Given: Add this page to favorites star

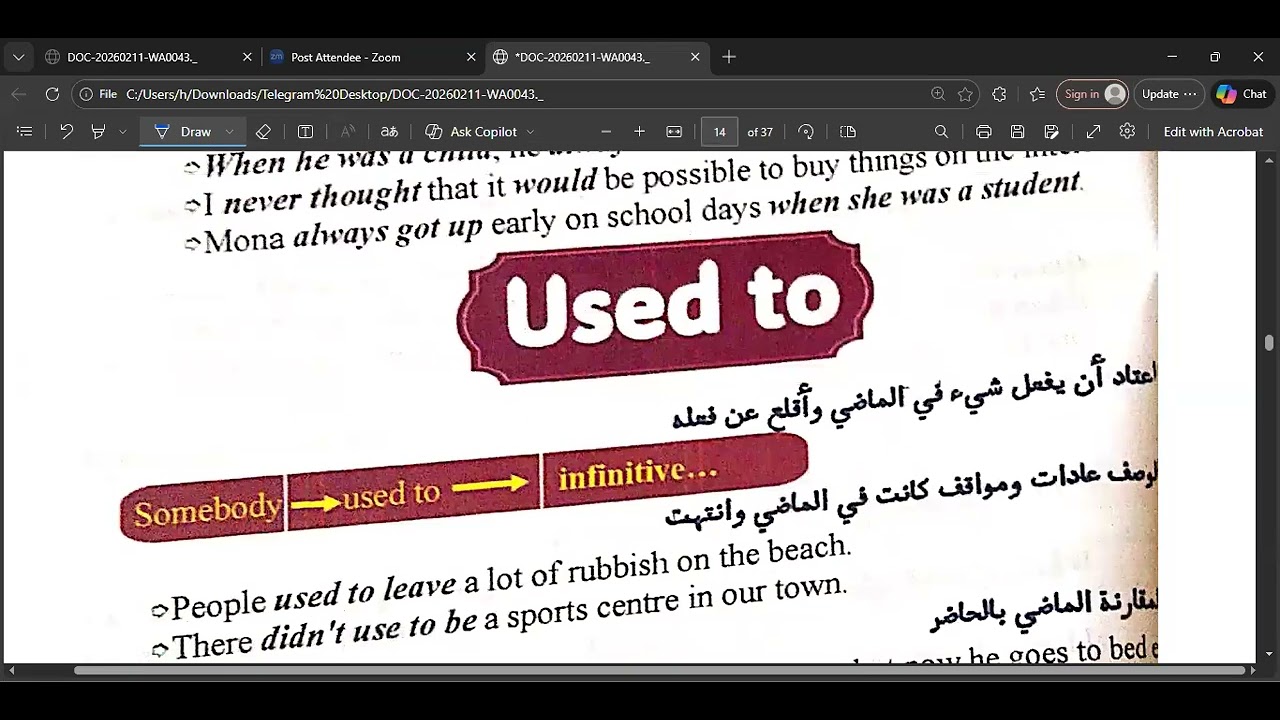Looking at the screenshot, I should (x=965, y=94).
